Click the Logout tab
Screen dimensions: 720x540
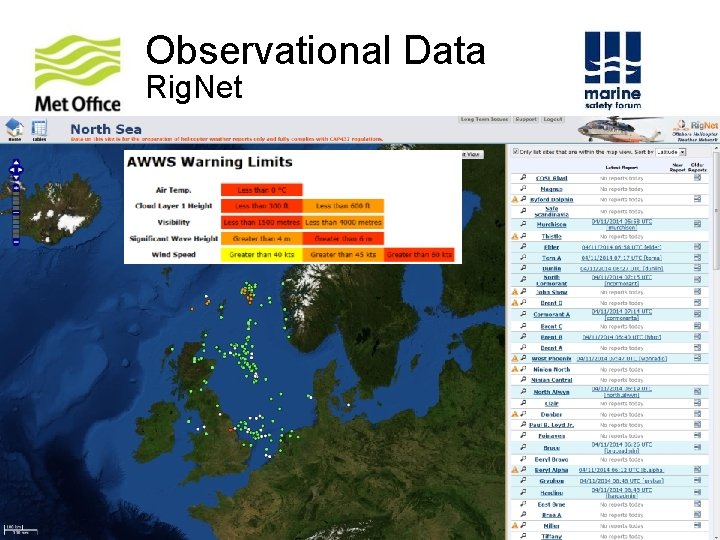click(x=552, y=119)
